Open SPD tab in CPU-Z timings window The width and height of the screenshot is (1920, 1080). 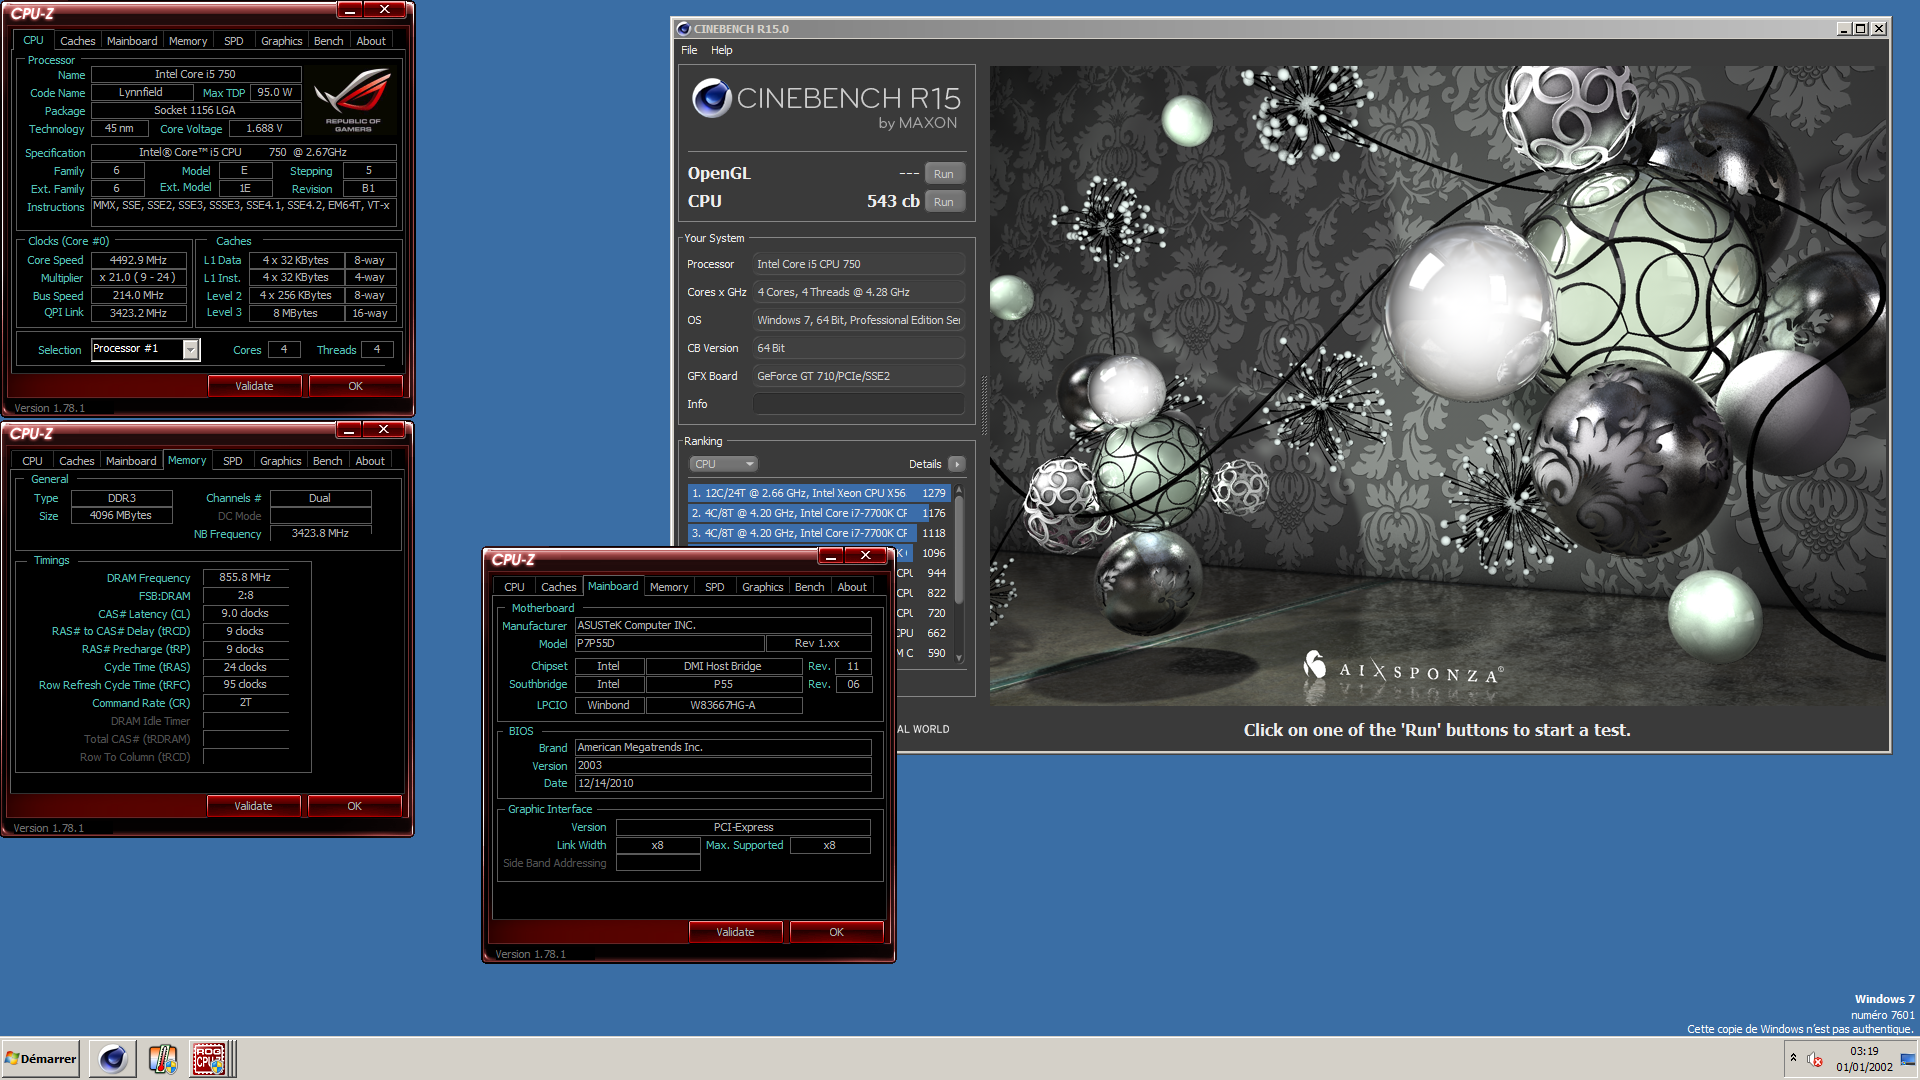[x=233, y=461]
